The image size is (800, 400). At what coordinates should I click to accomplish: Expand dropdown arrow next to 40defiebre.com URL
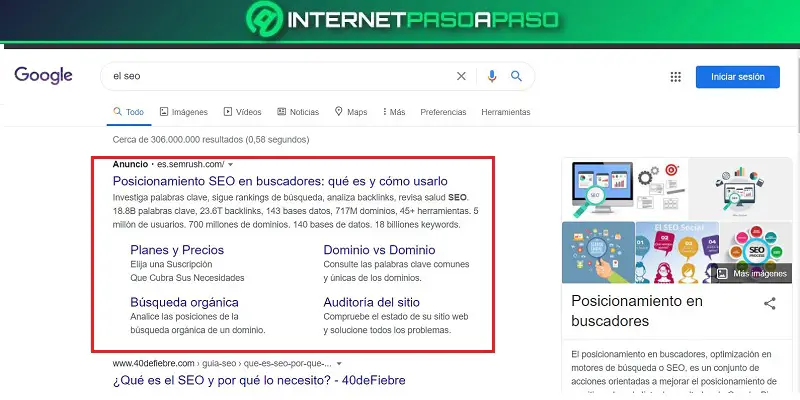(x=339, y=364)
